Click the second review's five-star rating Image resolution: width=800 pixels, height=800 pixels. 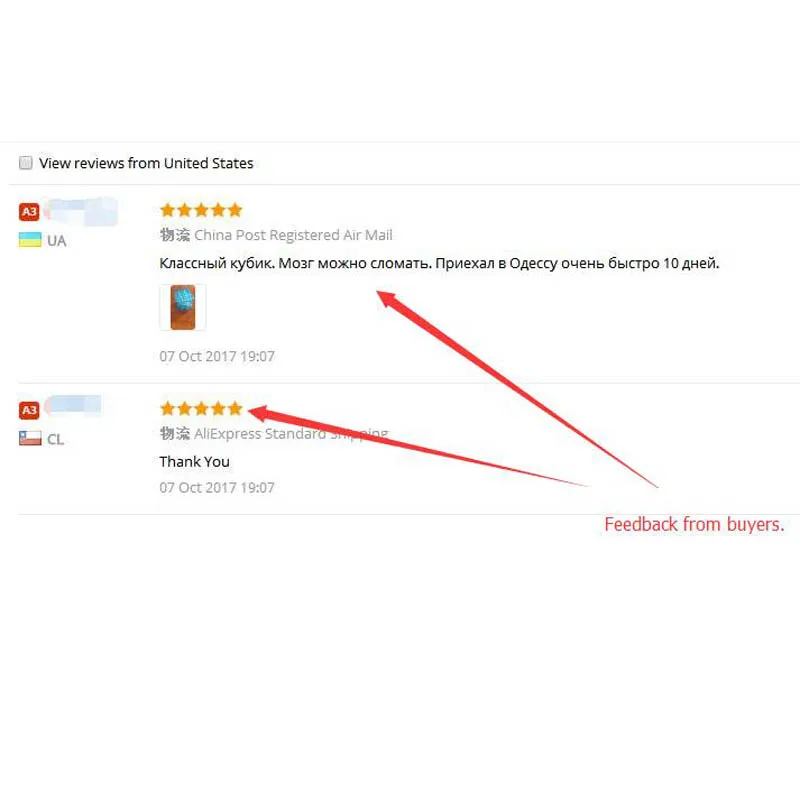pos(201,408)
